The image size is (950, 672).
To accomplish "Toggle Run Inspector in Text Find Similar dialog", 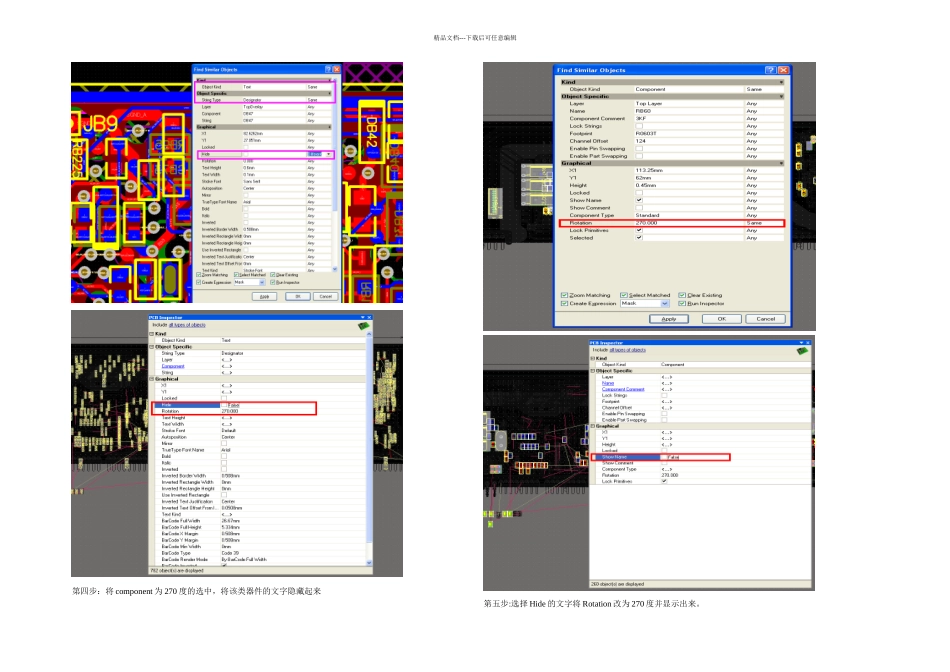I will [273, 282].
